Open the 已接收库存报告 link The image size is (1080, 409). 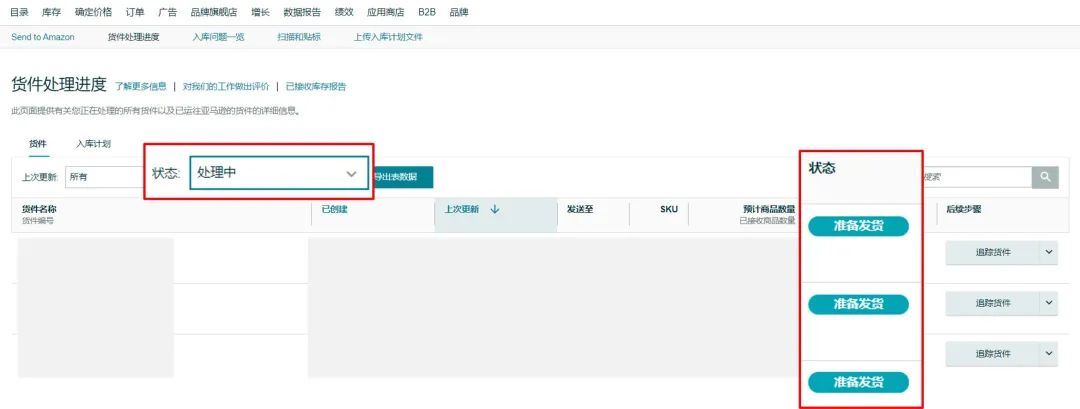(x=316, y=87)
